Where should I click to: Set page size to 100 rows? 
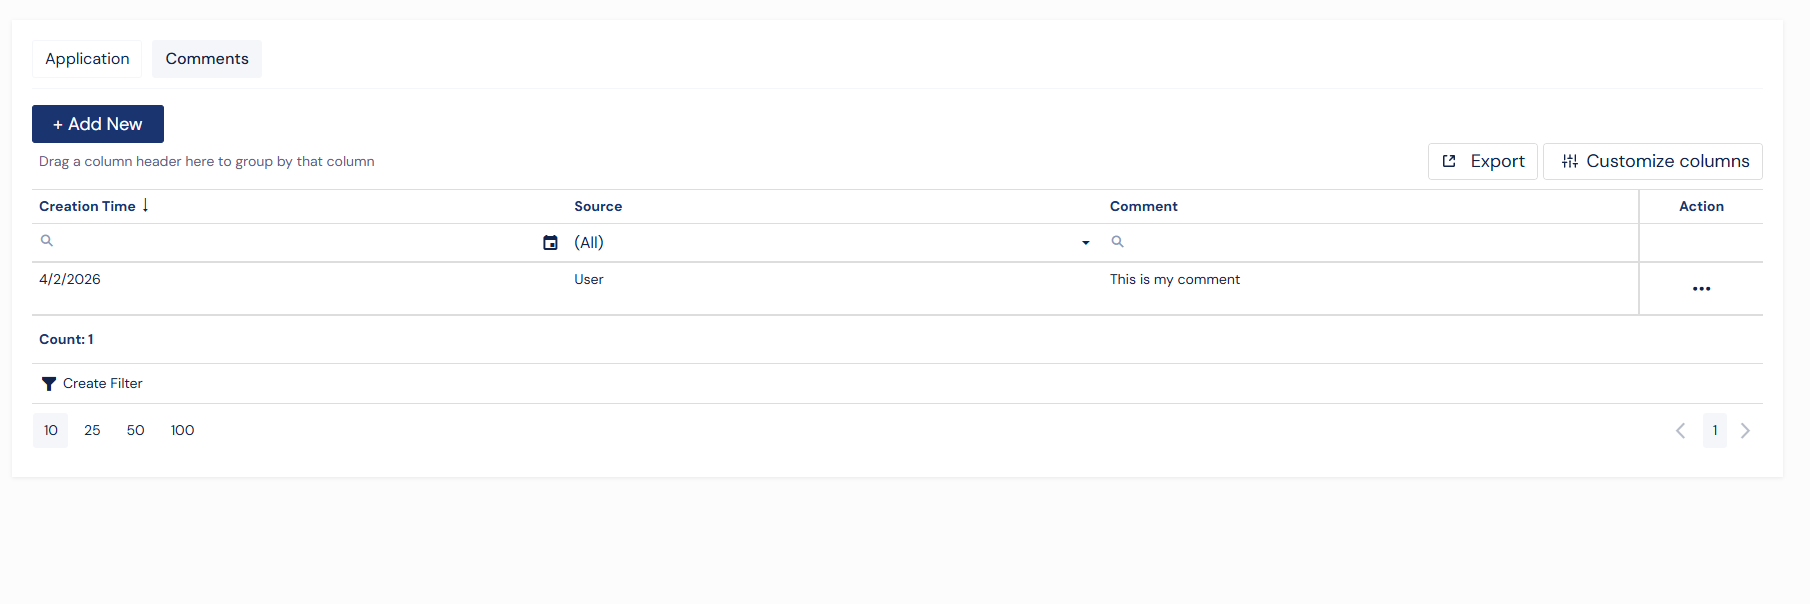(182, 431)
